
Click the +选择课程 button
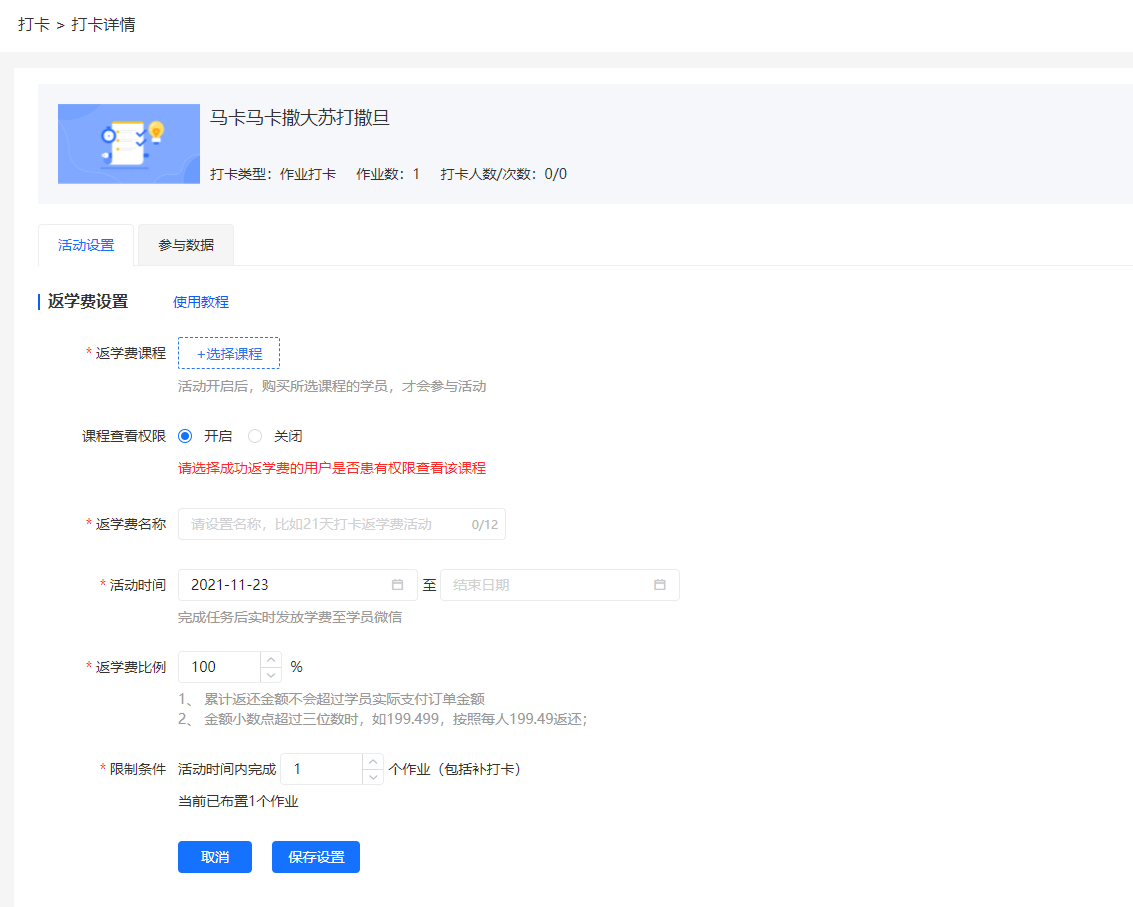[228, 352]
